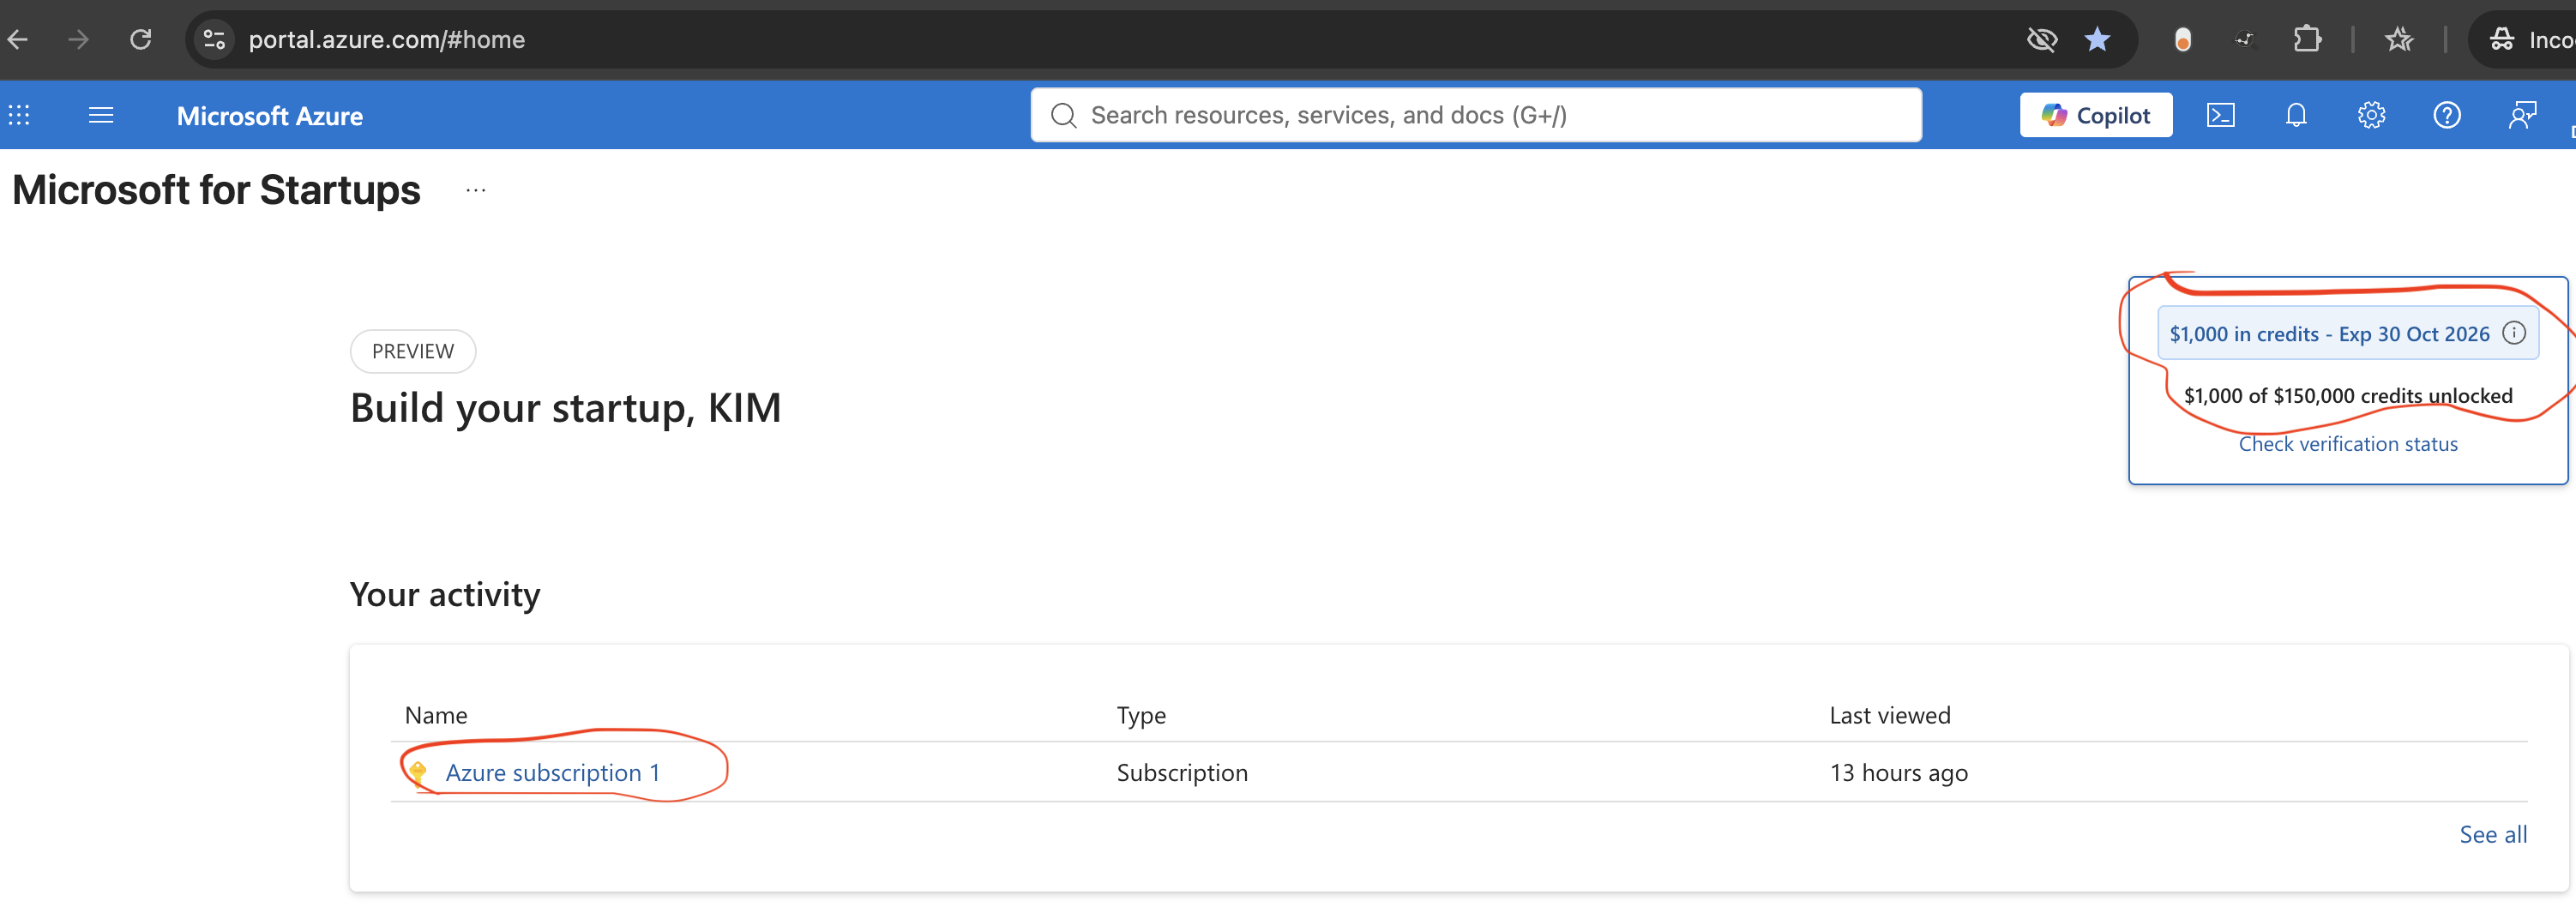Open the notifications bell

[x=2296, y=115]
